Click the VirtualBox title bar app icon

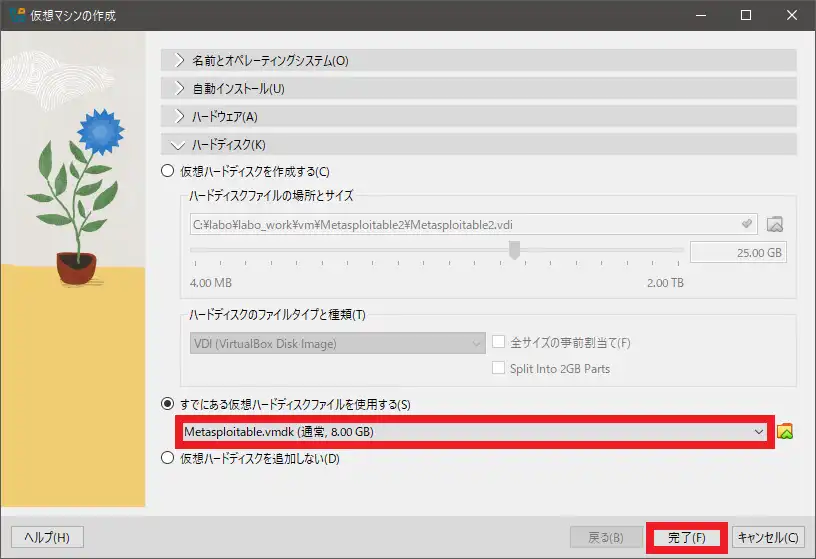pyautogui.click(x=14, y=15)
